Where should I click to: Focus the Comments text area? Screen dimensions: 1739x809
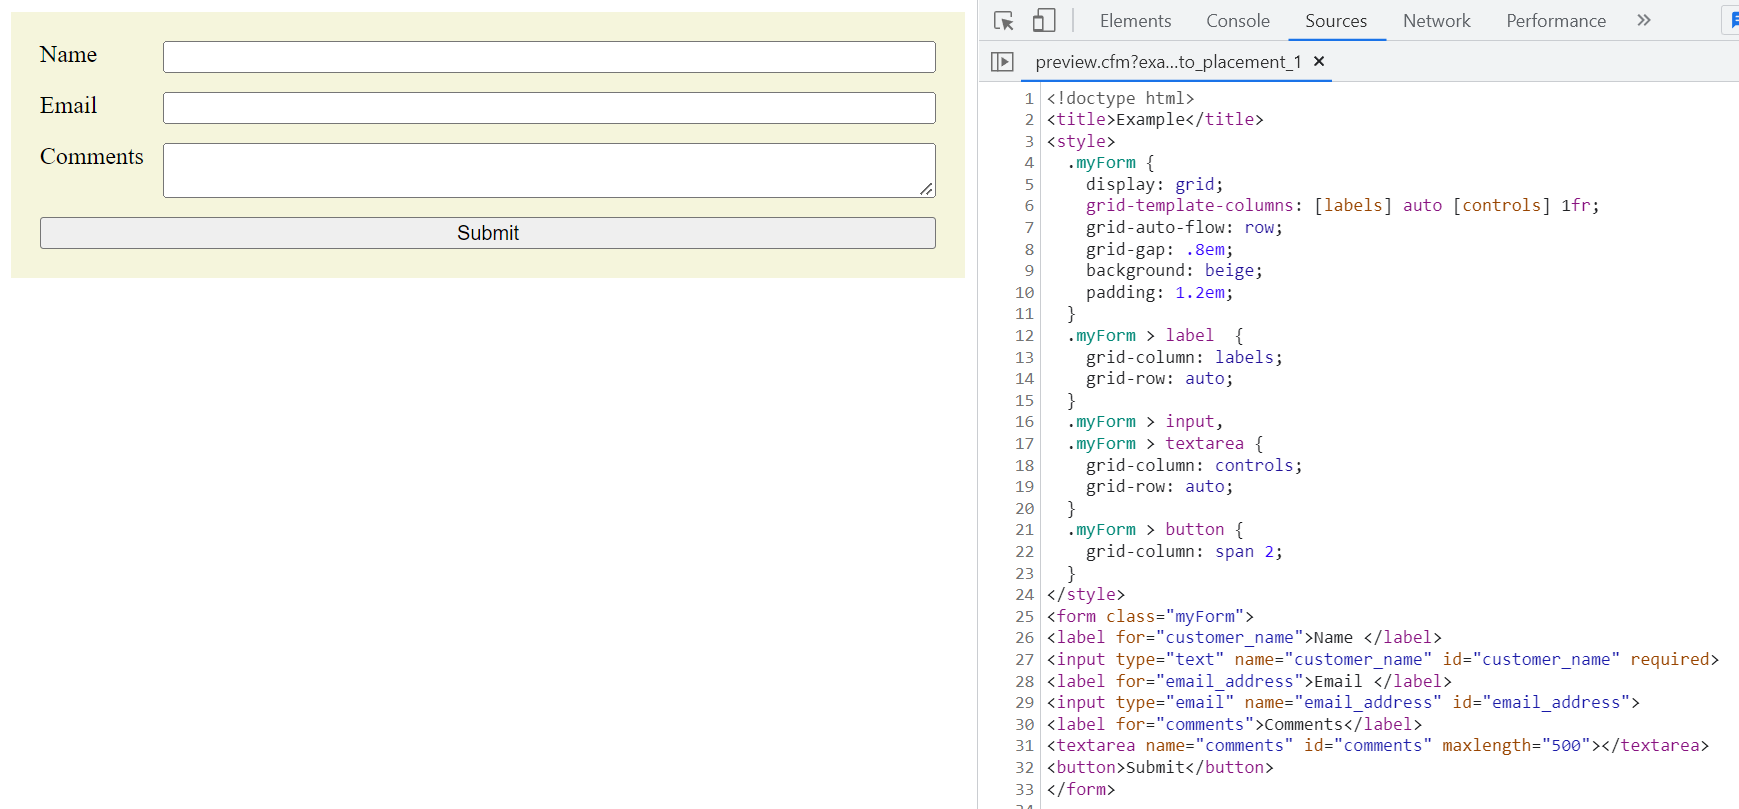tap(549, 170)
